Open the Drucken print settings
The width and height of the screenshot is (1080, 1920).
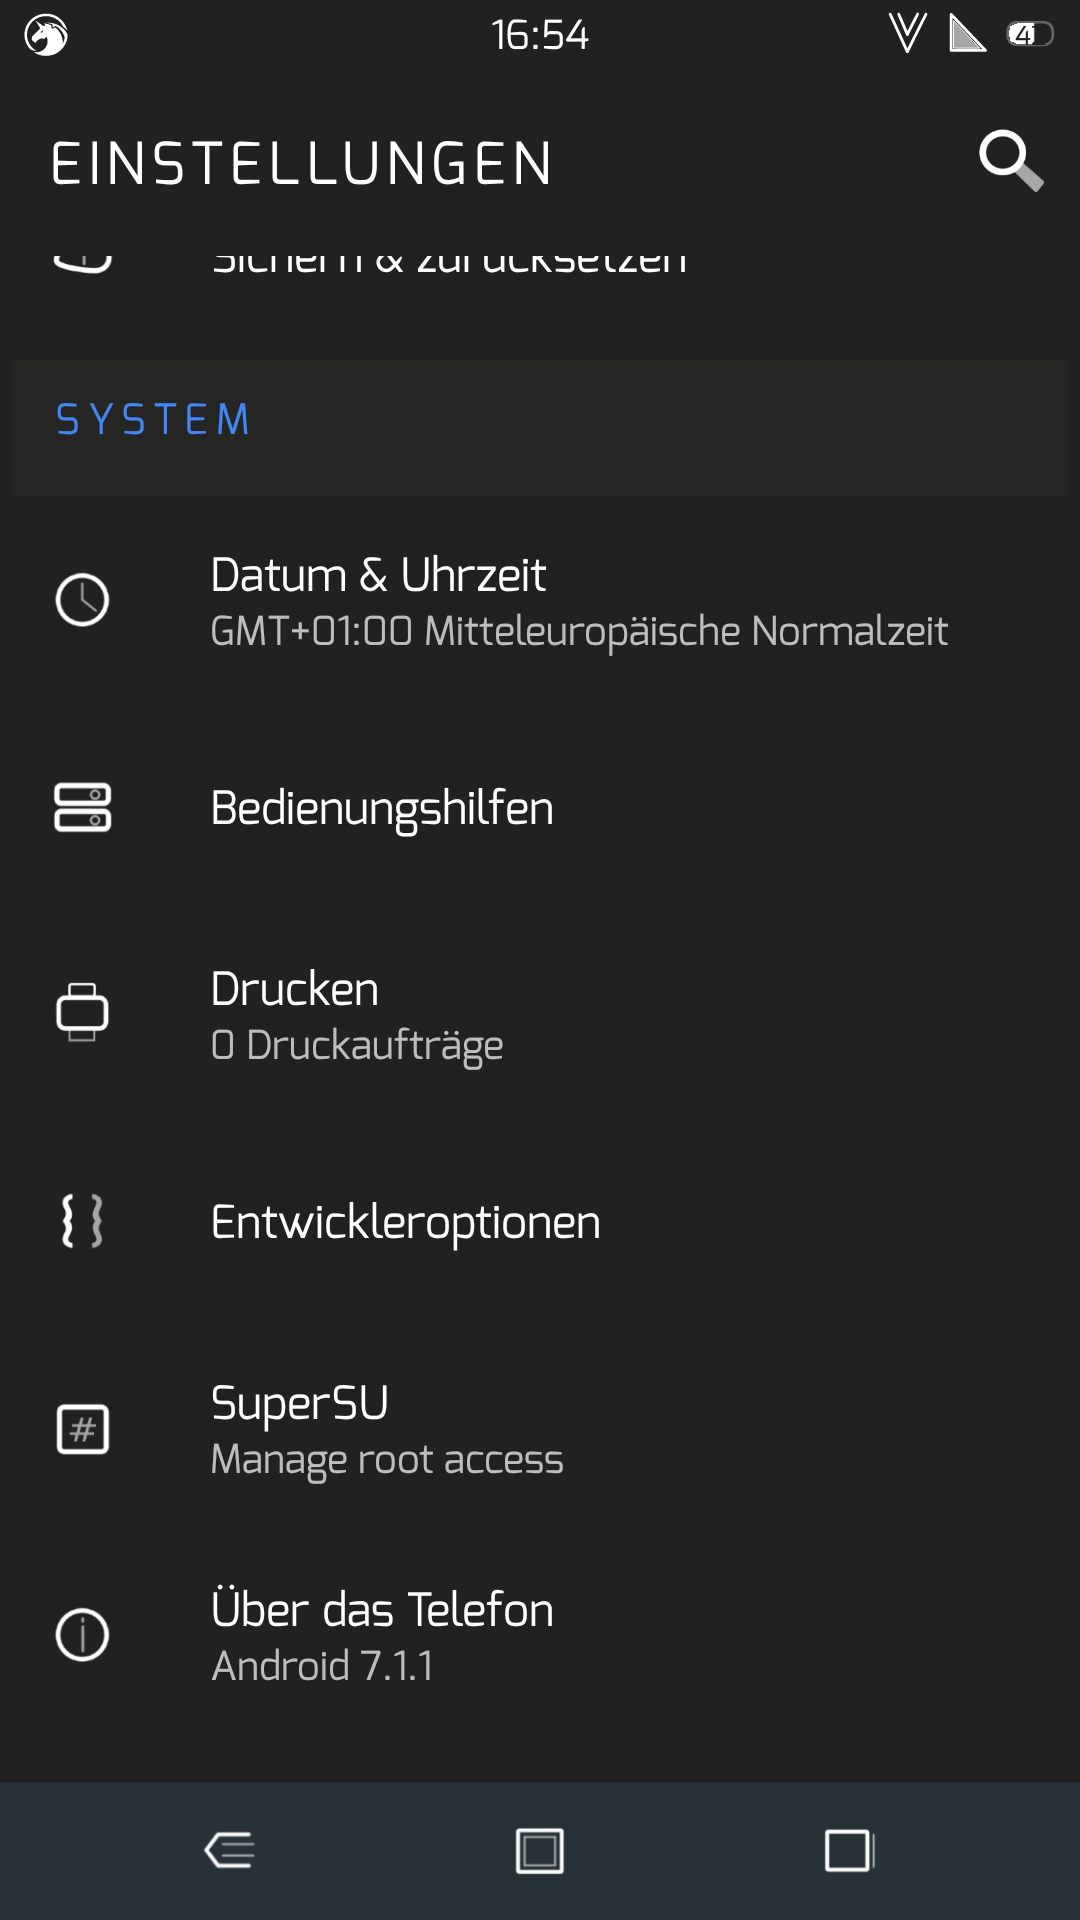[357, 1015]
